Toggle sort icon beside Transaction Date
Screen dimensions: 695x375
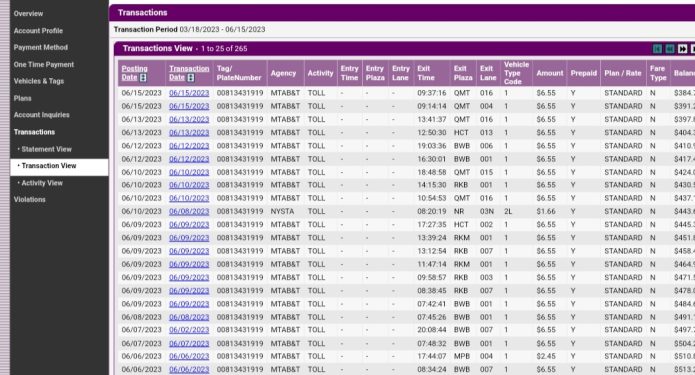[x=191, y=78]
